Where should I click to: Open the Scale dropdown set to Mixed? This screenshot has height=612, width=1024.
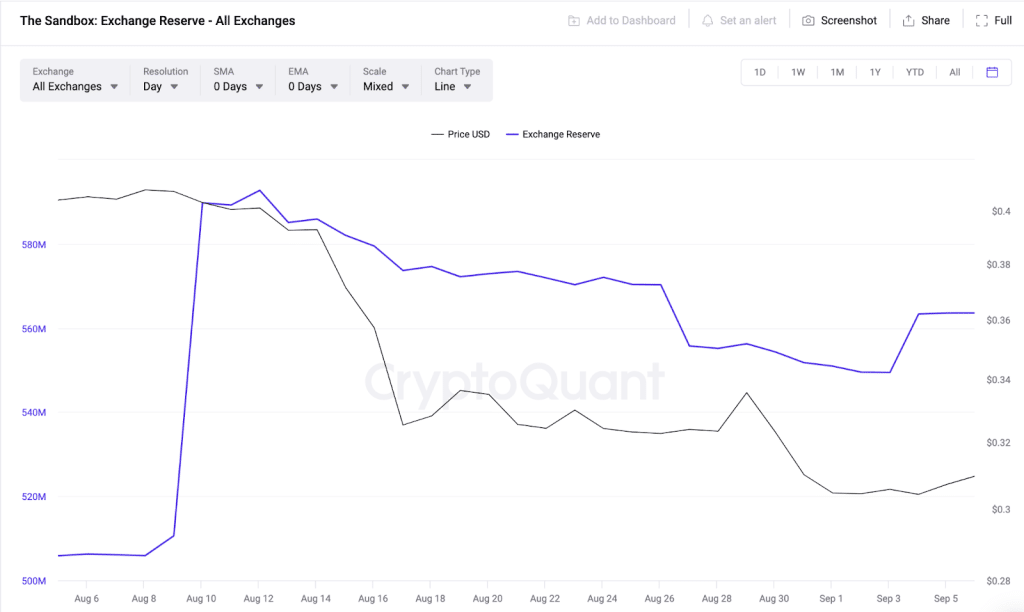point(386,80)
